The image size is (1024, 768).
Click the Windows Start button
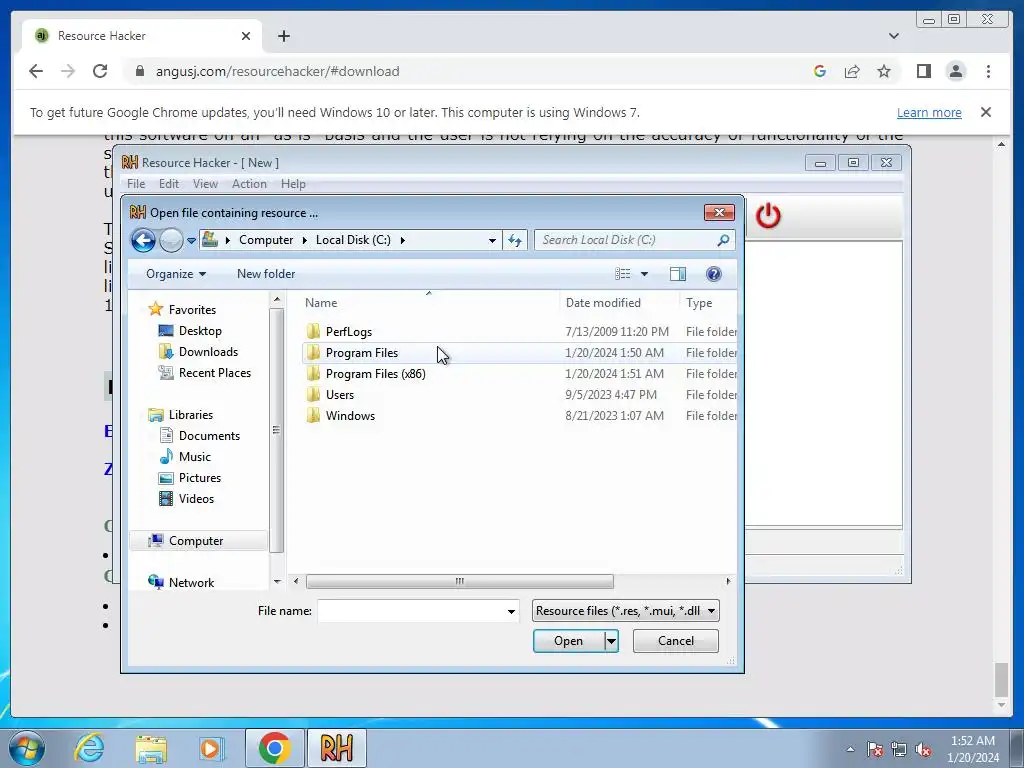point(27,748)
